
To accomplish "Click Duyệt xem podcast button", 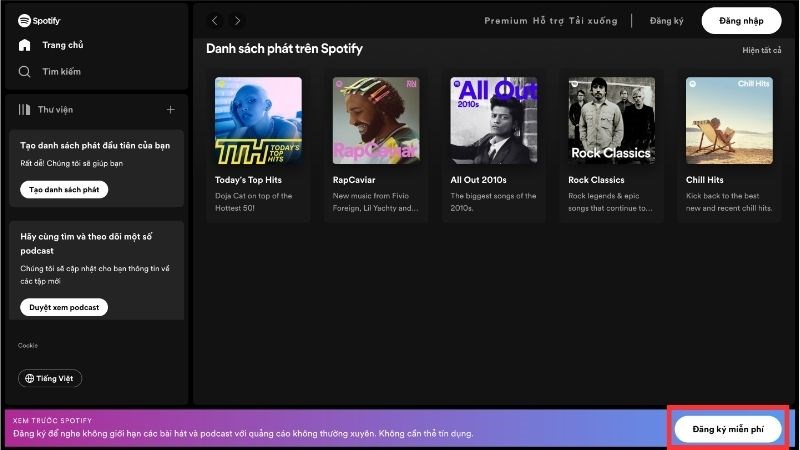I will [64, 307].
